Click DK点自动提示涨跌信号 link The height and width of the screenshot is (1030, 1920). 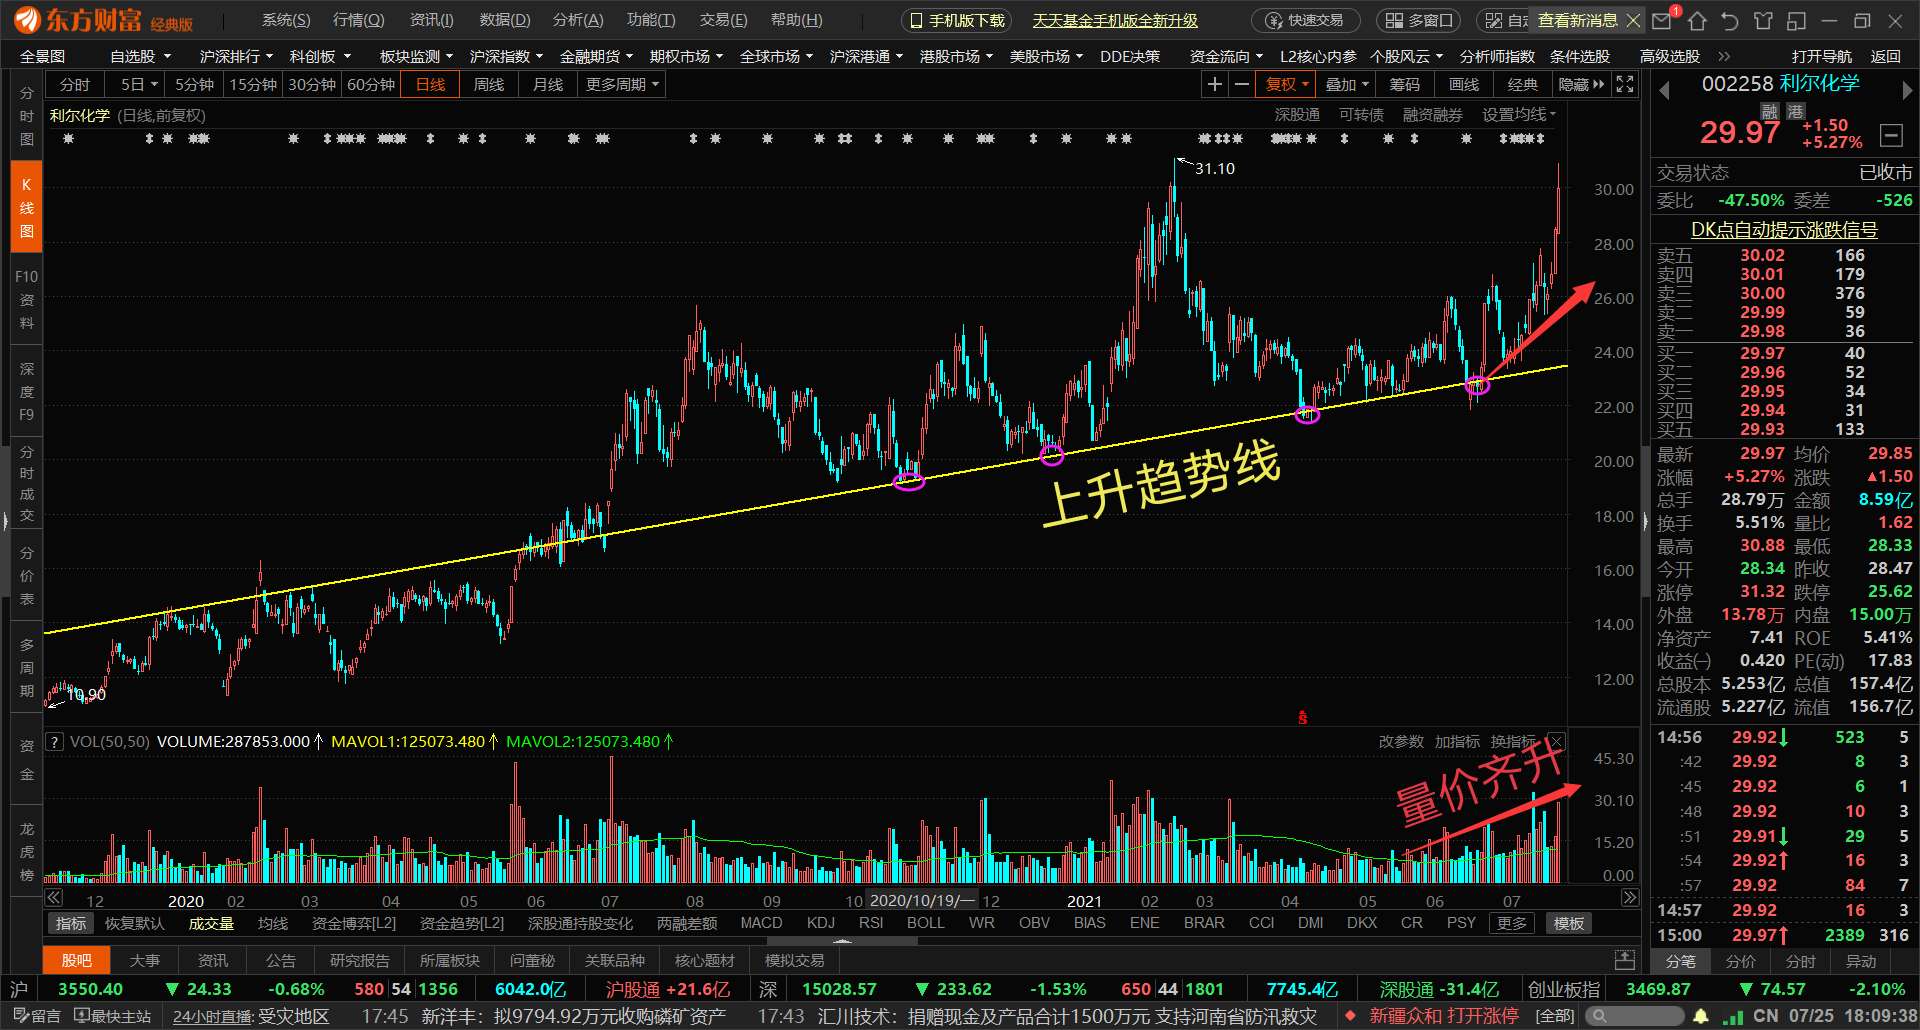[1784, 229]
